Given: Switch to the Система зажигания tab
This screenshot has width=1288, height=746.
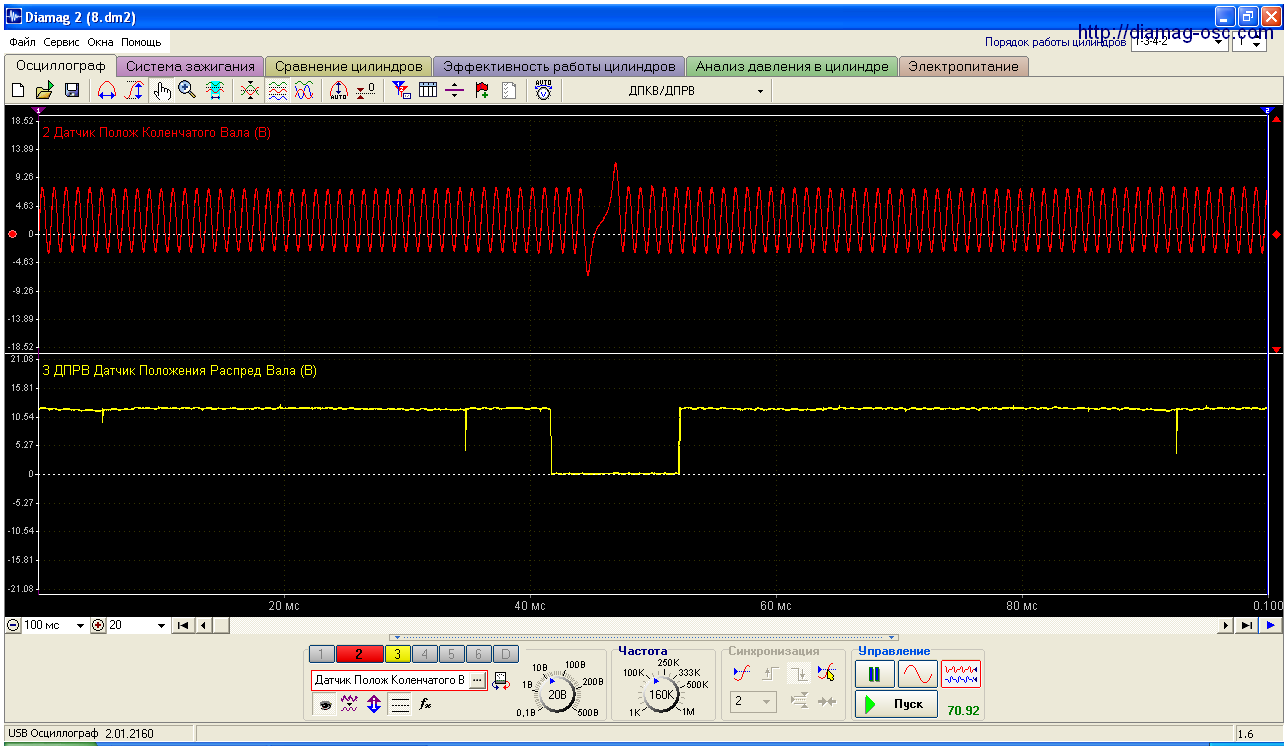Looking at the screenshot, I should point(190,67).
